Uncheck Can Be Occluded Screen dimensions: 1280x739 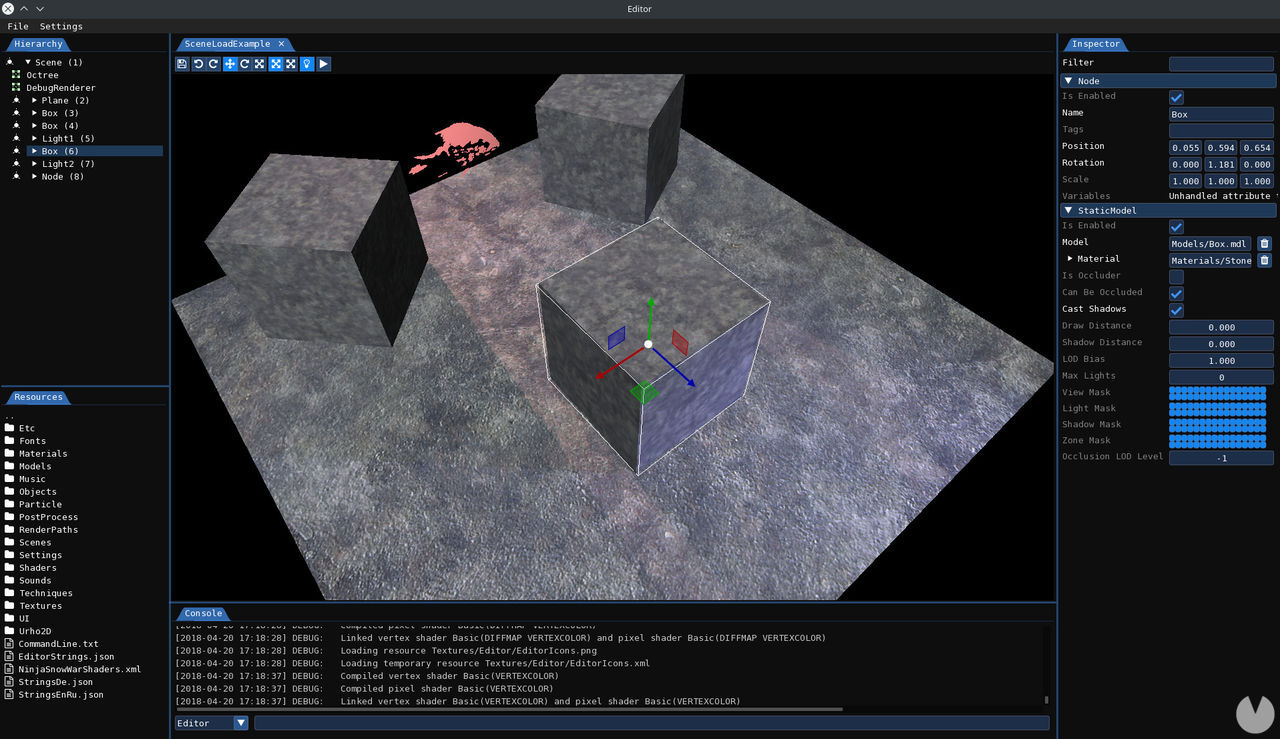pos(1176,294)
